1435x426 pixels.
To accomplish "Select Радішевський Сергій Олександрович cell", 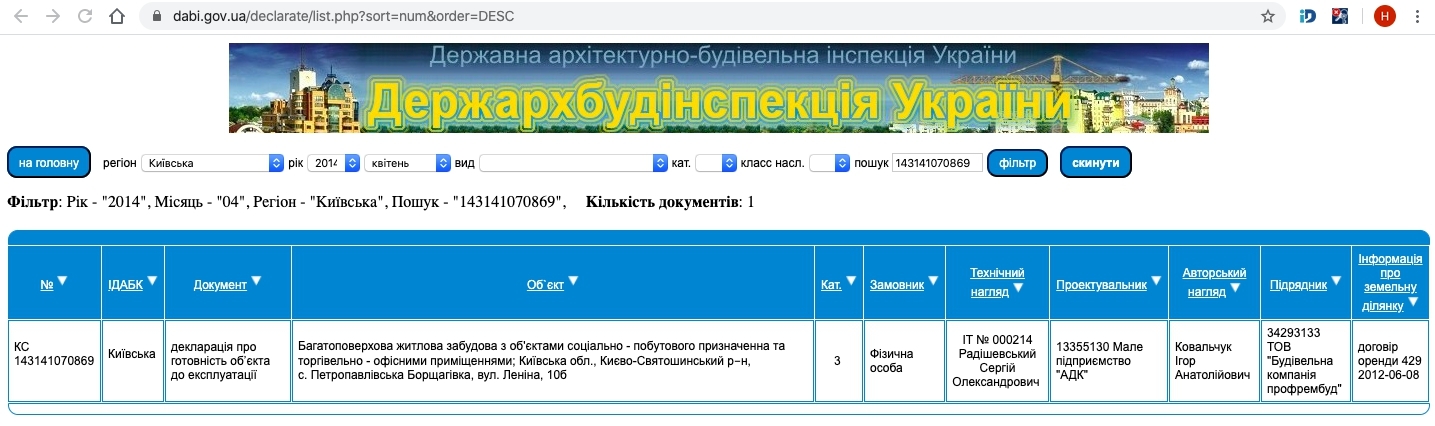I will 997,360.
